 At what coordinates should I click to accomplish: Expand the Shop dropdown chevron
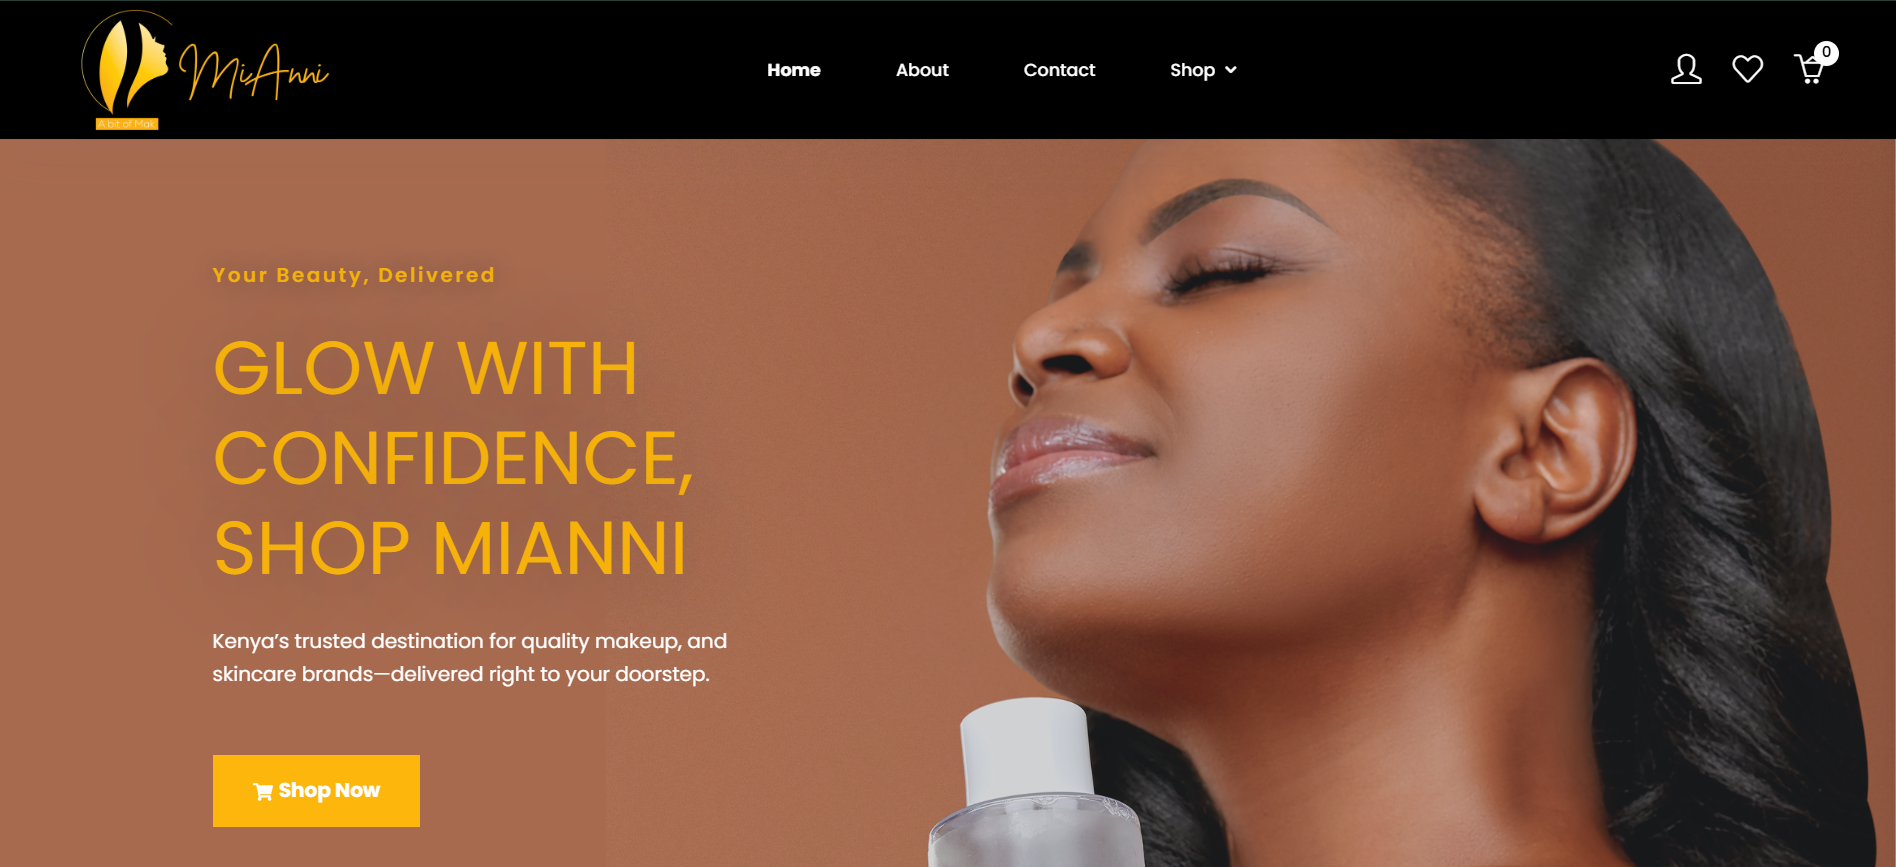coord(1231,70)
